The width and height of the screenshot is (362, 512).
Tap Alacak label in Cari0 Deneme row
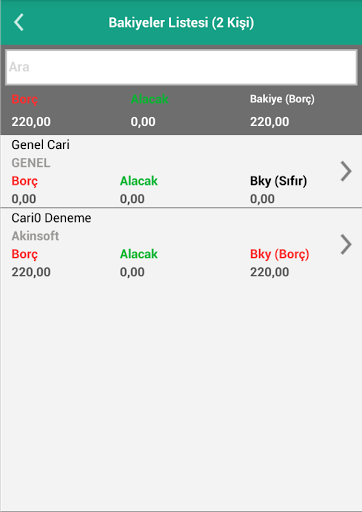point(139,254)
